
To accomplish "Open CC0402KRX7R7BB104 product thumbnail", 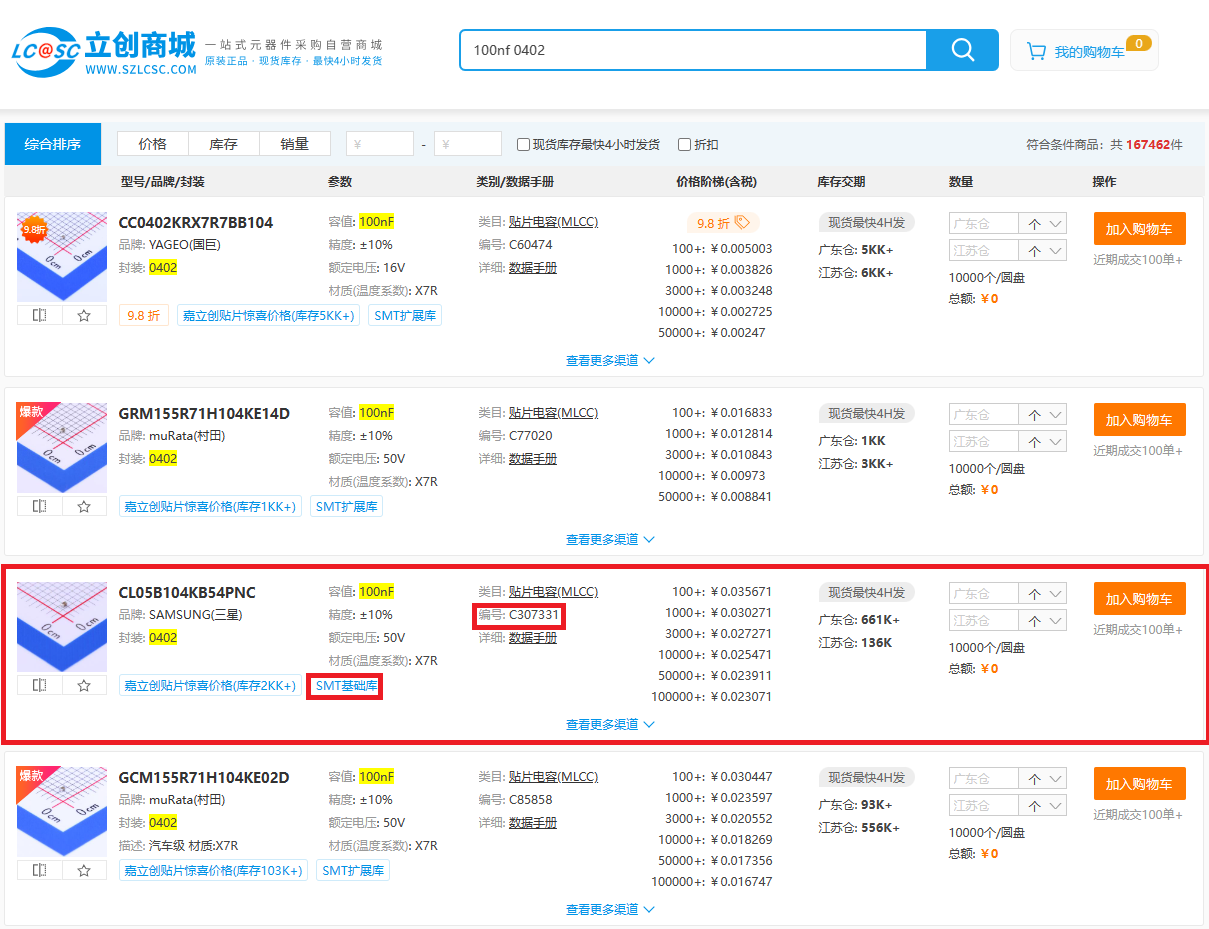I will pos(62,257).
